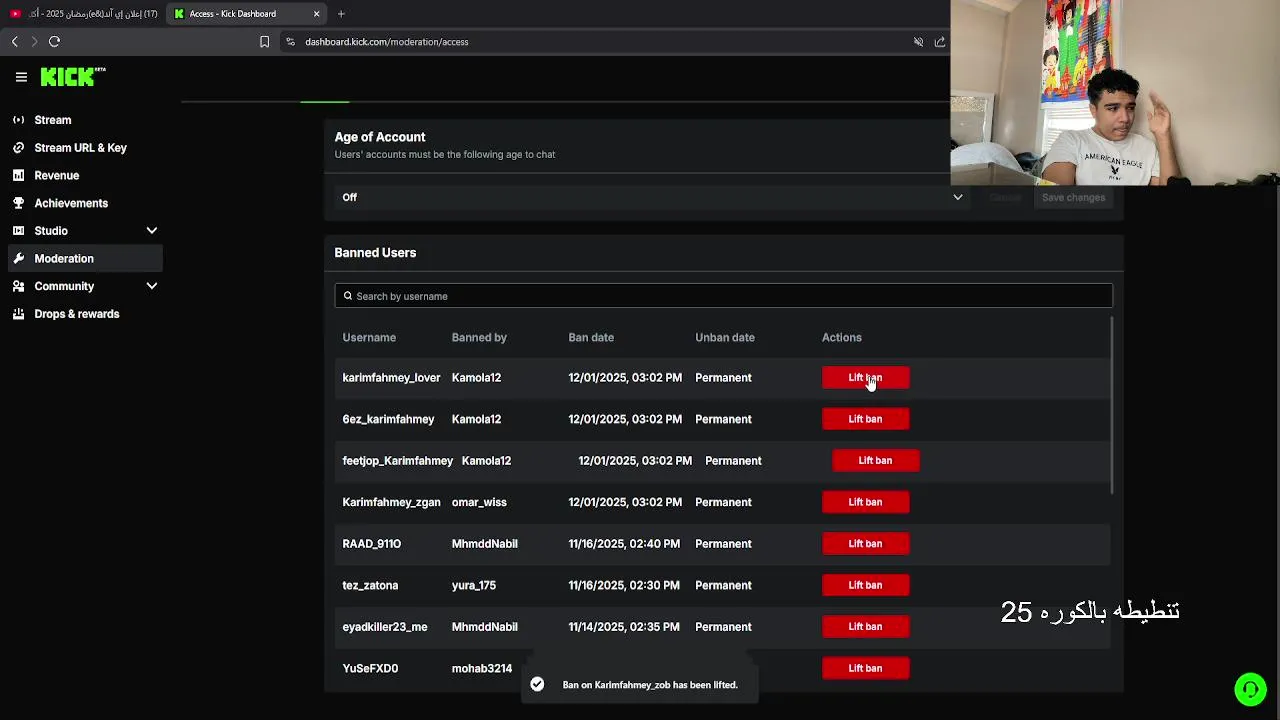Screen dimensions: 1280x720
Task: Open Stream URL & Key page
Action: pos(80,148)
